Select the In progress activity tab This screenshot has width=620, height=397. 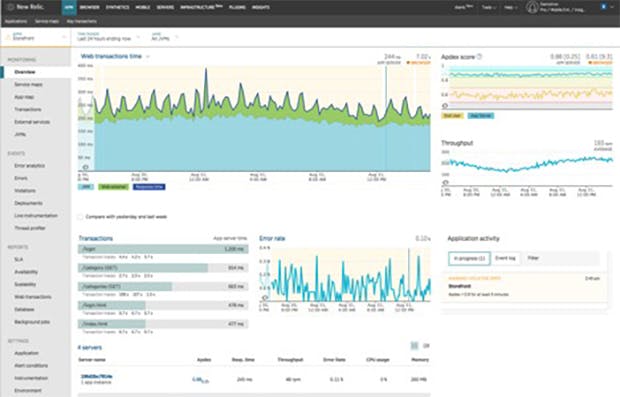point(469,259)
